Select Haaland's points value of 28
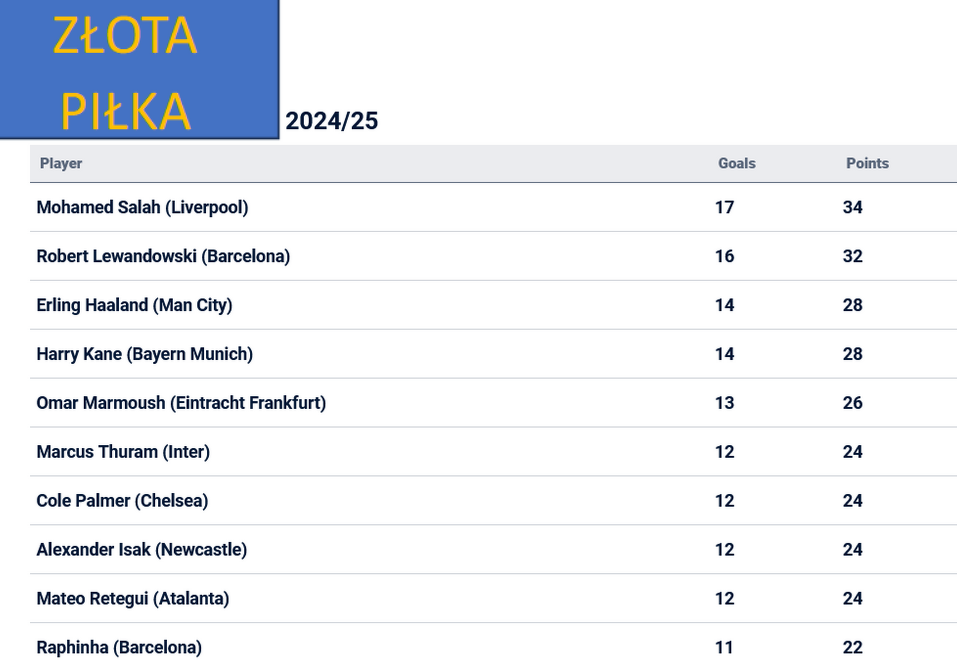The height and width of the screenshot is (666, 957). coord(852,305)
